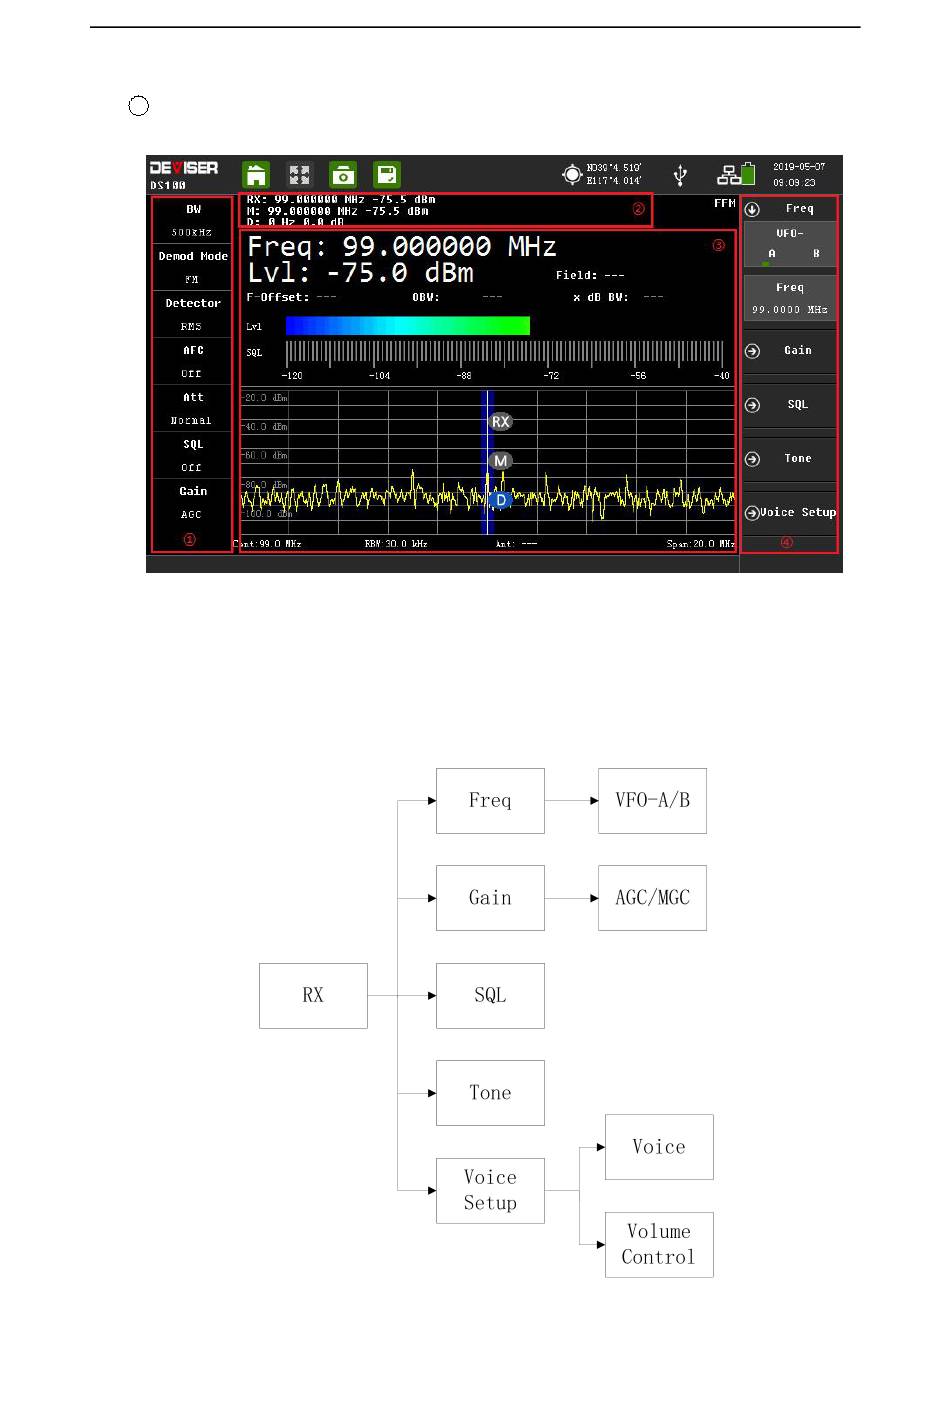This screenshot has height=1408, width=950.
Task: Click the USB connection status icon
Action: click(680, 176)
